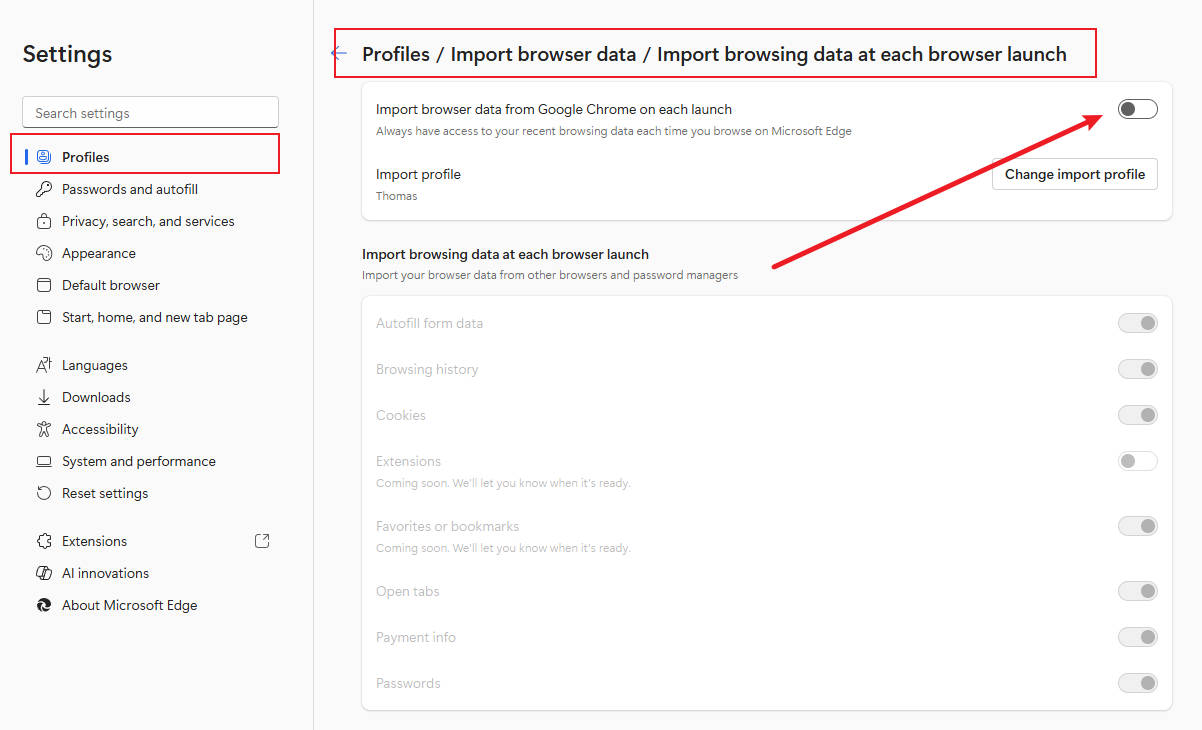The height and width of the screenshot is (730, 1202).
Task: Click the Accessibility person icon
Action: tap(43, 429)
